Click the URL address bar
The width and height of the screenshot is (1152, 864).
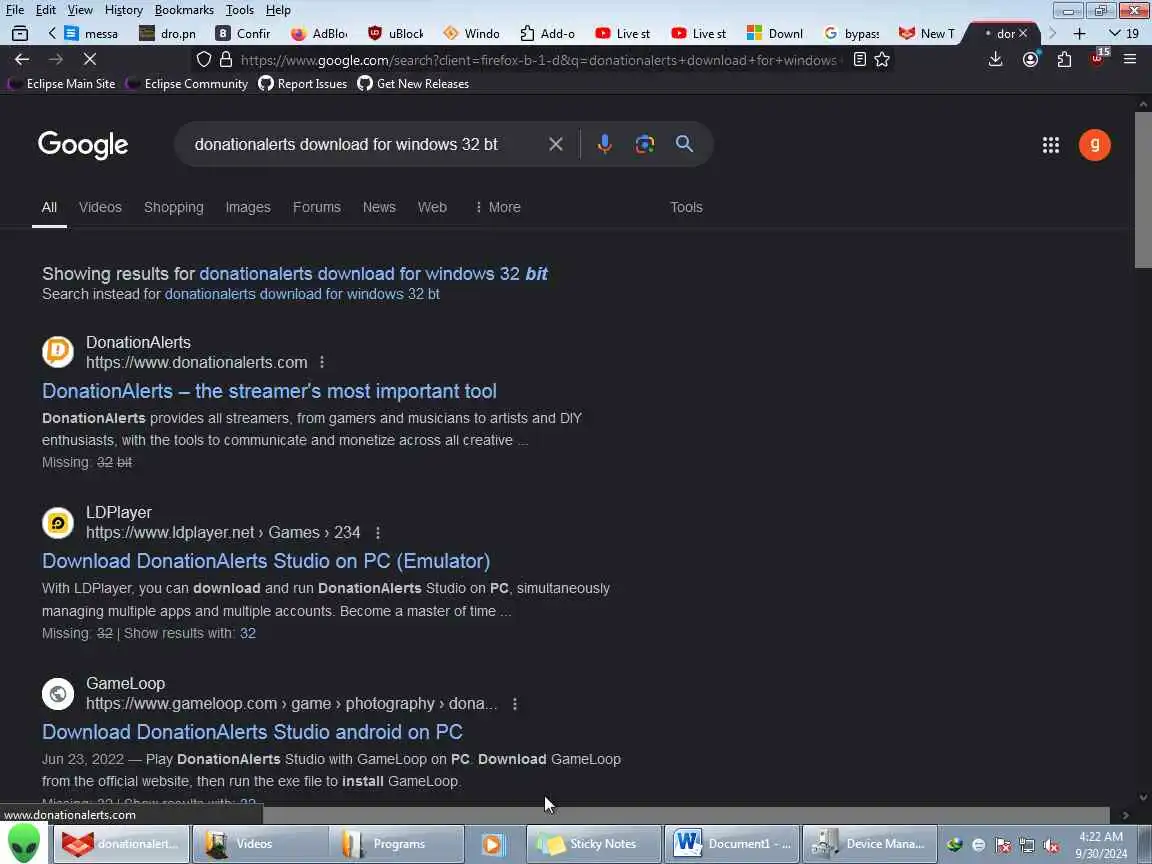coord(538,60)
